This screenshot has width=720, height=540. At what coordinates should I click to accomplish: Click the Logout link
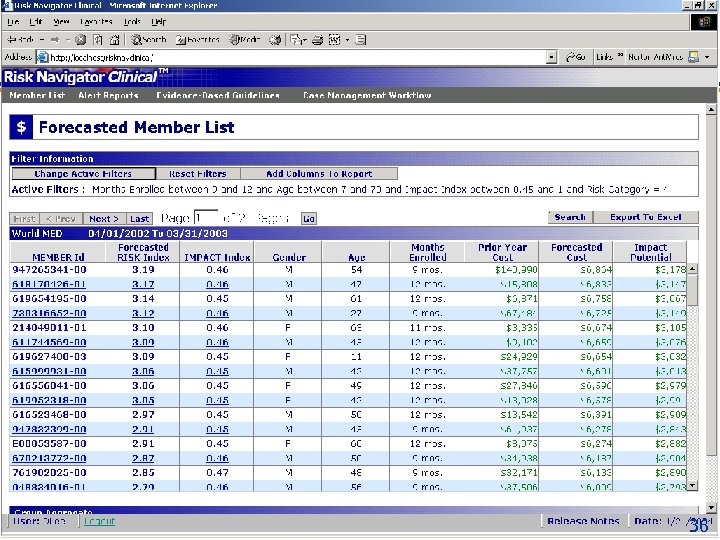click(x=99, y=521)
